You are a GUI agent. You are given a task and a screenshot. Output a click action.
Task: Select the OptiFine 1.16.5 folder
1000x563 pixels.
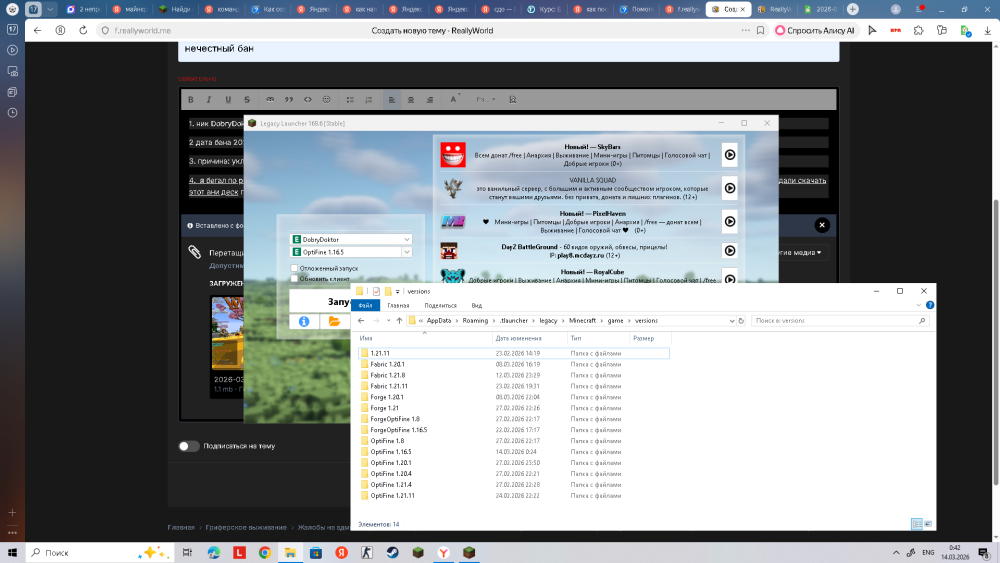click(x=390, y=452)
